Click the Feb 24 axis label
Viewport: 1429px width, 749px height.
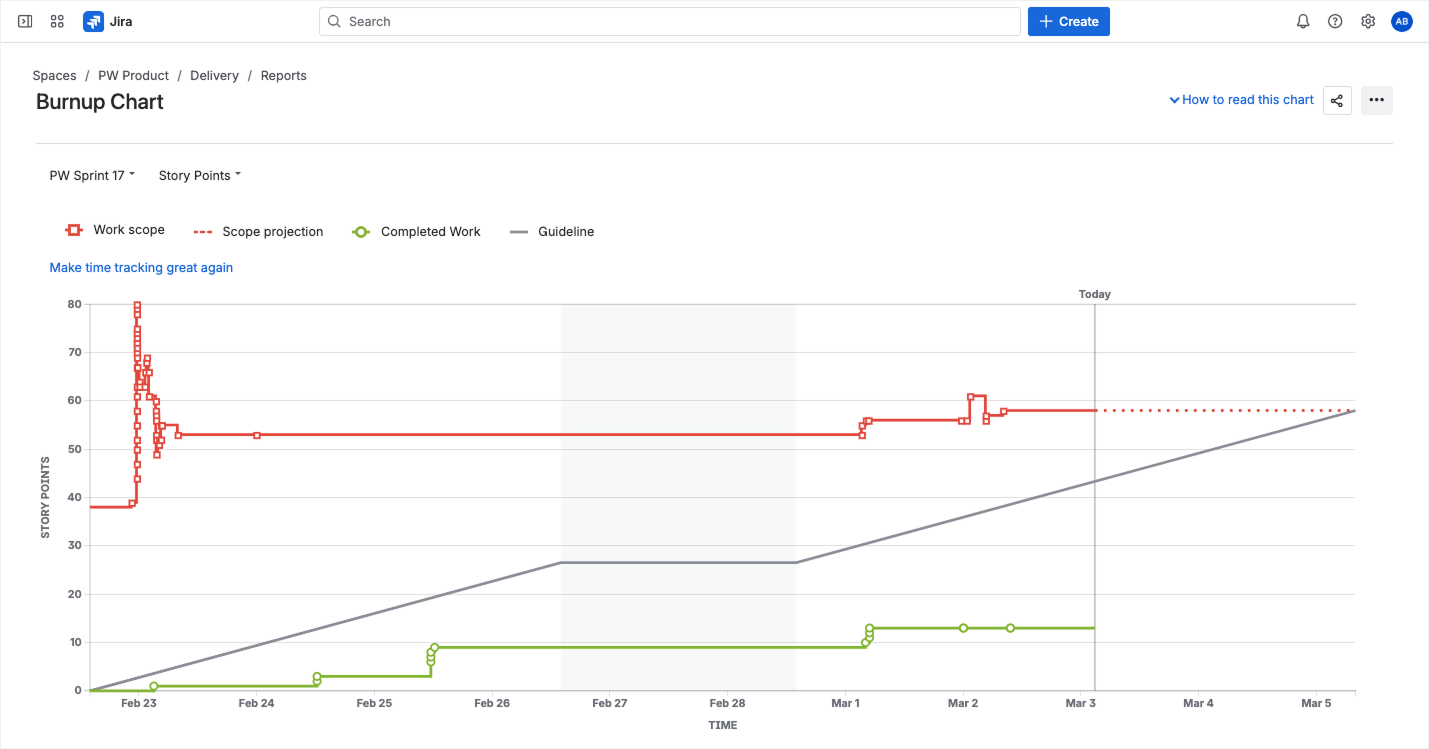[256, 703]
